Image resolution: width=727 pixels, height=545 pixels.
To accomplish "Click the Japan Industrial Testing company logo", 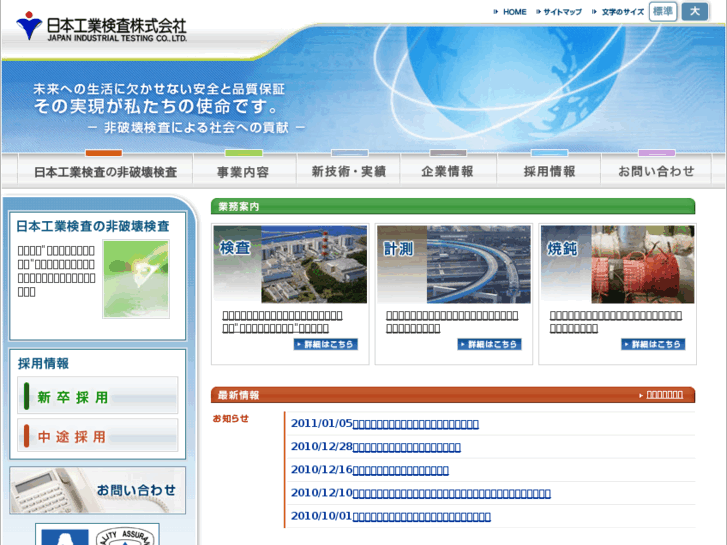I will tap(101, 27).
